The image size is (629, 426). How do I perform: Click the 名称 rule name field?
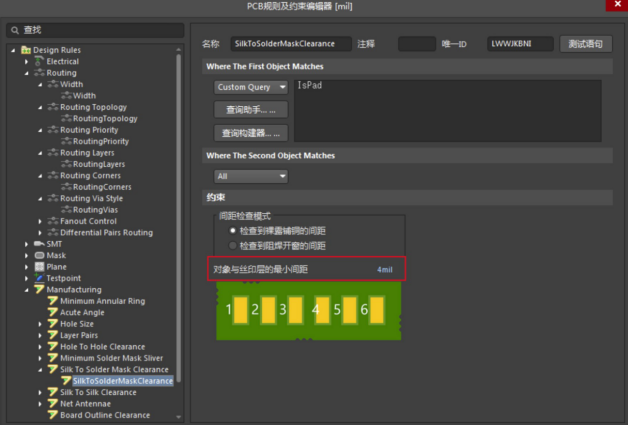[290, 44]
